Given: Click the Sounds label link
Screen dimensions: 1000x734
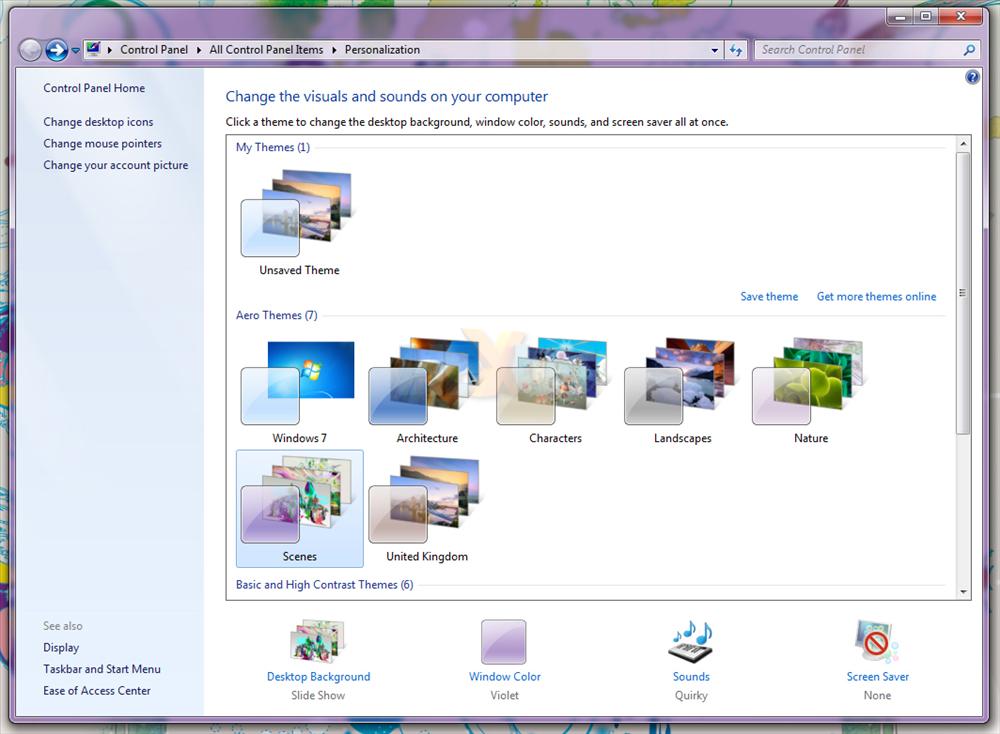Looking at the screenshot, I should [x=691, y=677].
